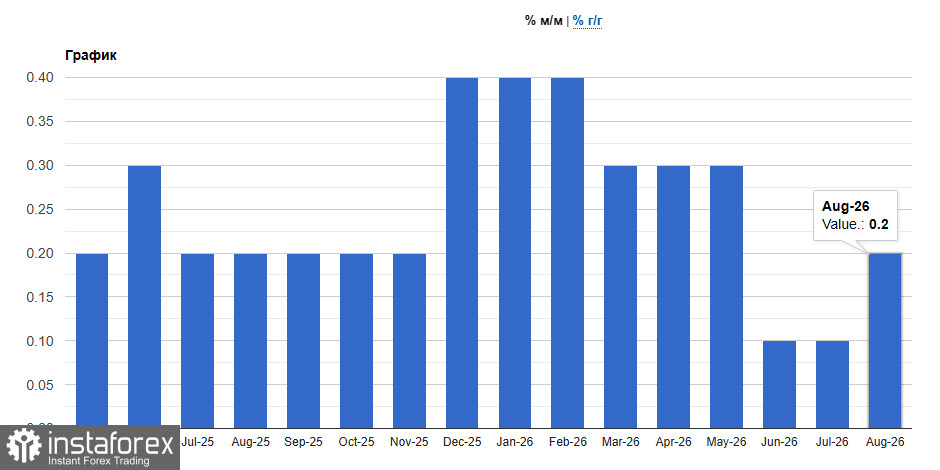Click the Dec-25 bar
Viewport: 940px width, 470px height.
[x=462, y=253]
